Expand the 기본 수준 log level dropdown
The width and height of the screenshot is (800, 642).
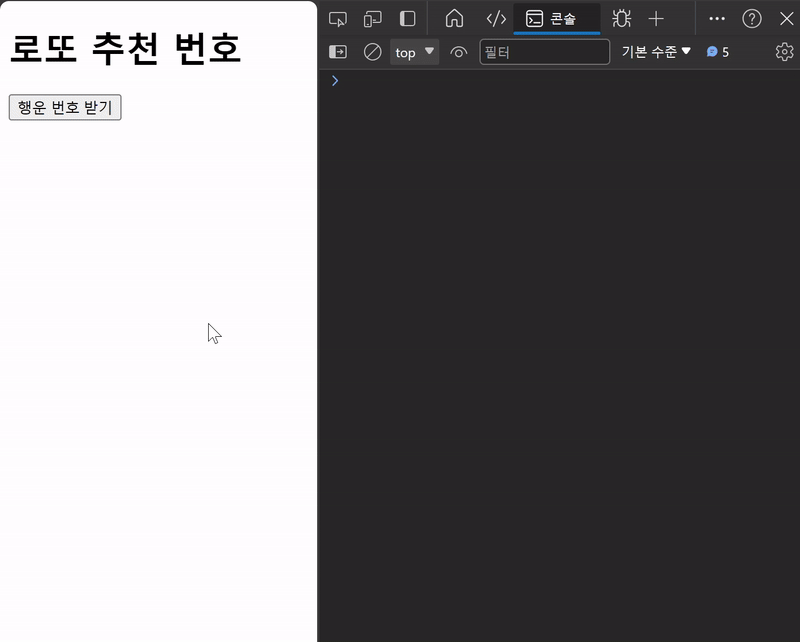tap(656, 52)
